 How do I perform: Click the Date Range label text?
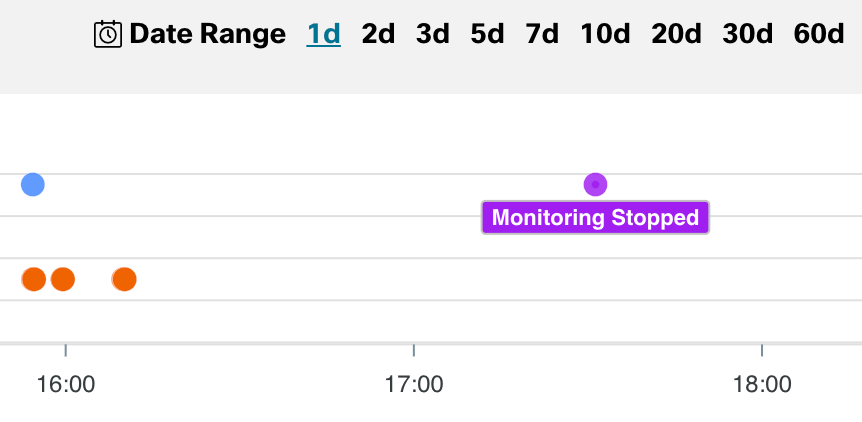[208, 34]
